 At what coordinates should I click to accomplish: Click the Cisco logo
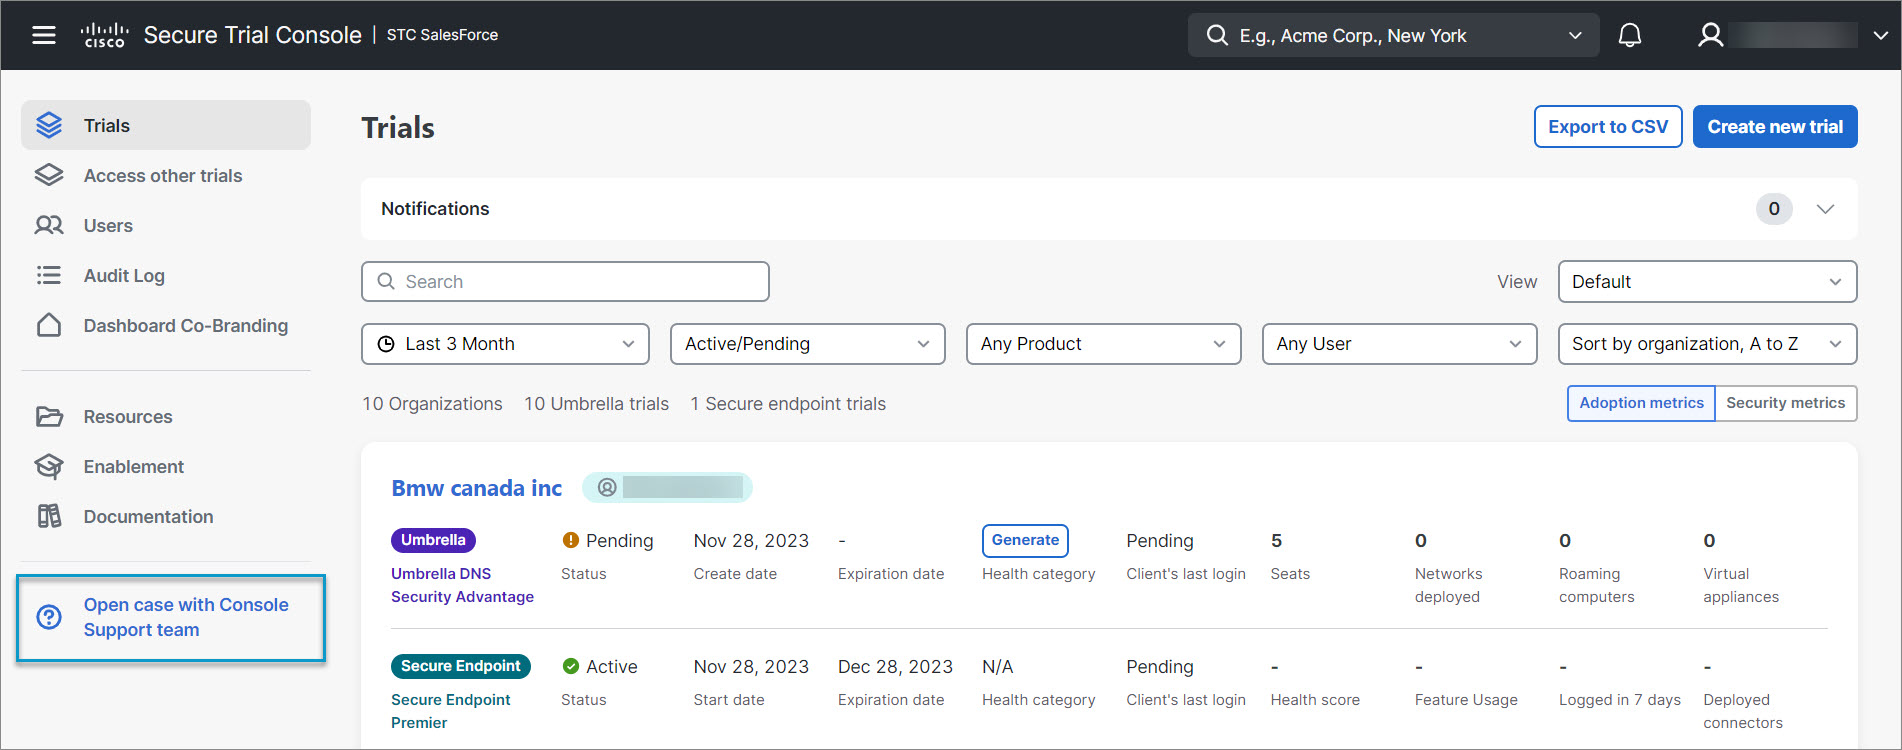coord(104,35)
